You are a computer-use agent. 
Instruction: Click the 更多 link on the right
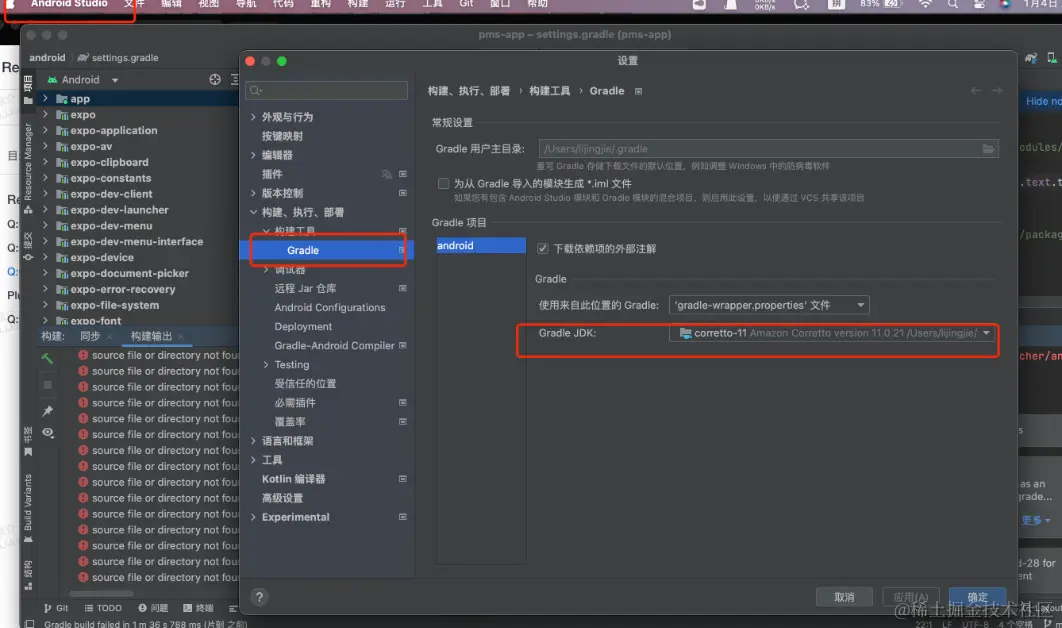[1036, 520]
